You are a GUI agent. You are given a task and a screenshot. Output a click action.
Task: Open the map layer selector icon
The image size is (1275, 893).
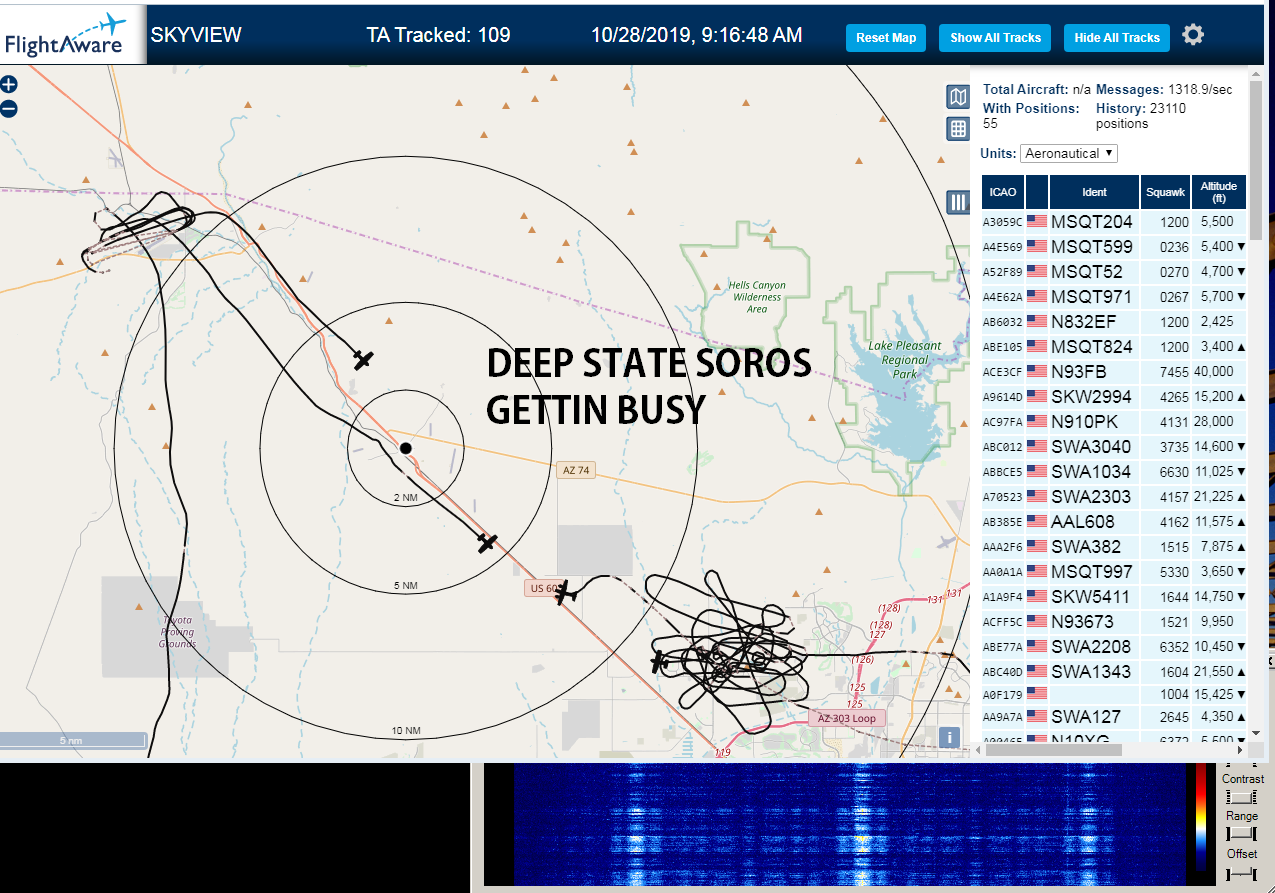pyautogui.click(x=958, y=97)
